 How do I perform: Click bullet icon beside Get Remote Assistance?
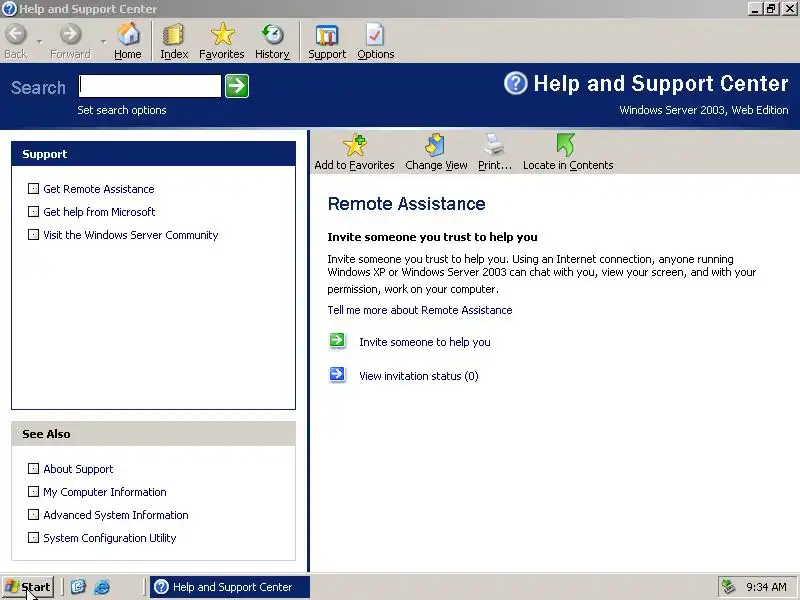[x=33, y=189]
